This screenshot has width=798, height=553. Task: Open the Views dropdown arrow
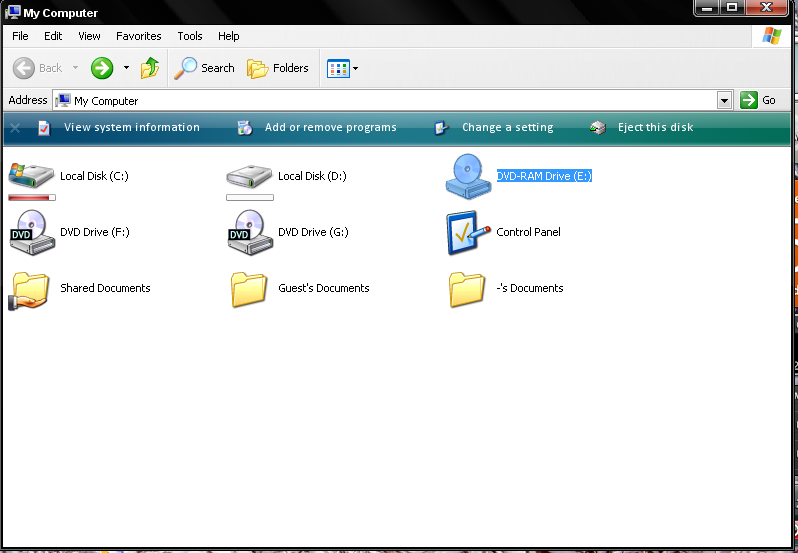(355, 68)
